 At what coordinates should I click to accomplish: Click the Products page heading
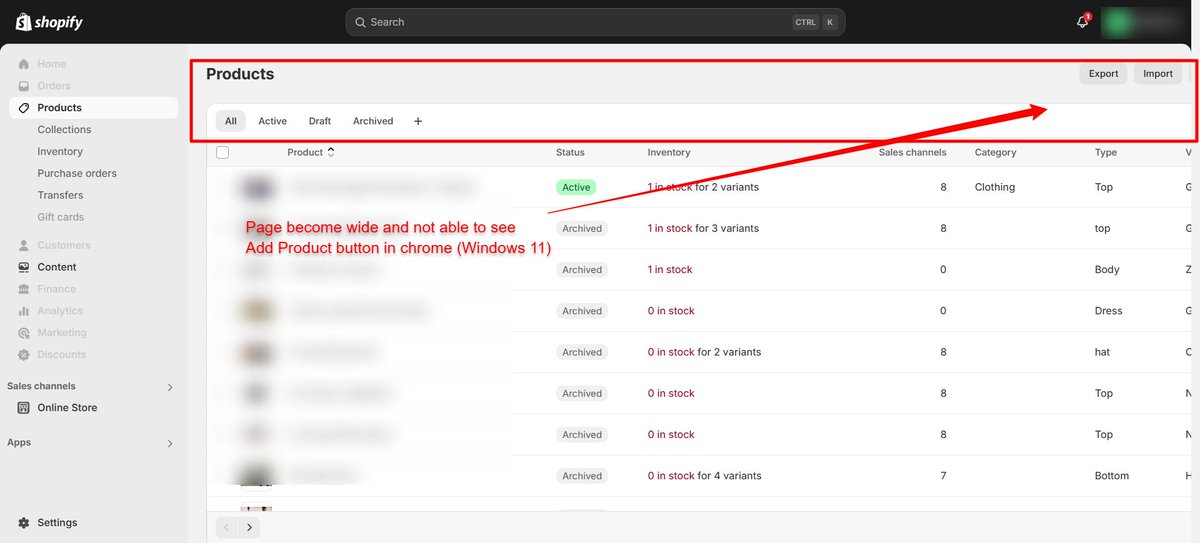point(240,74)
